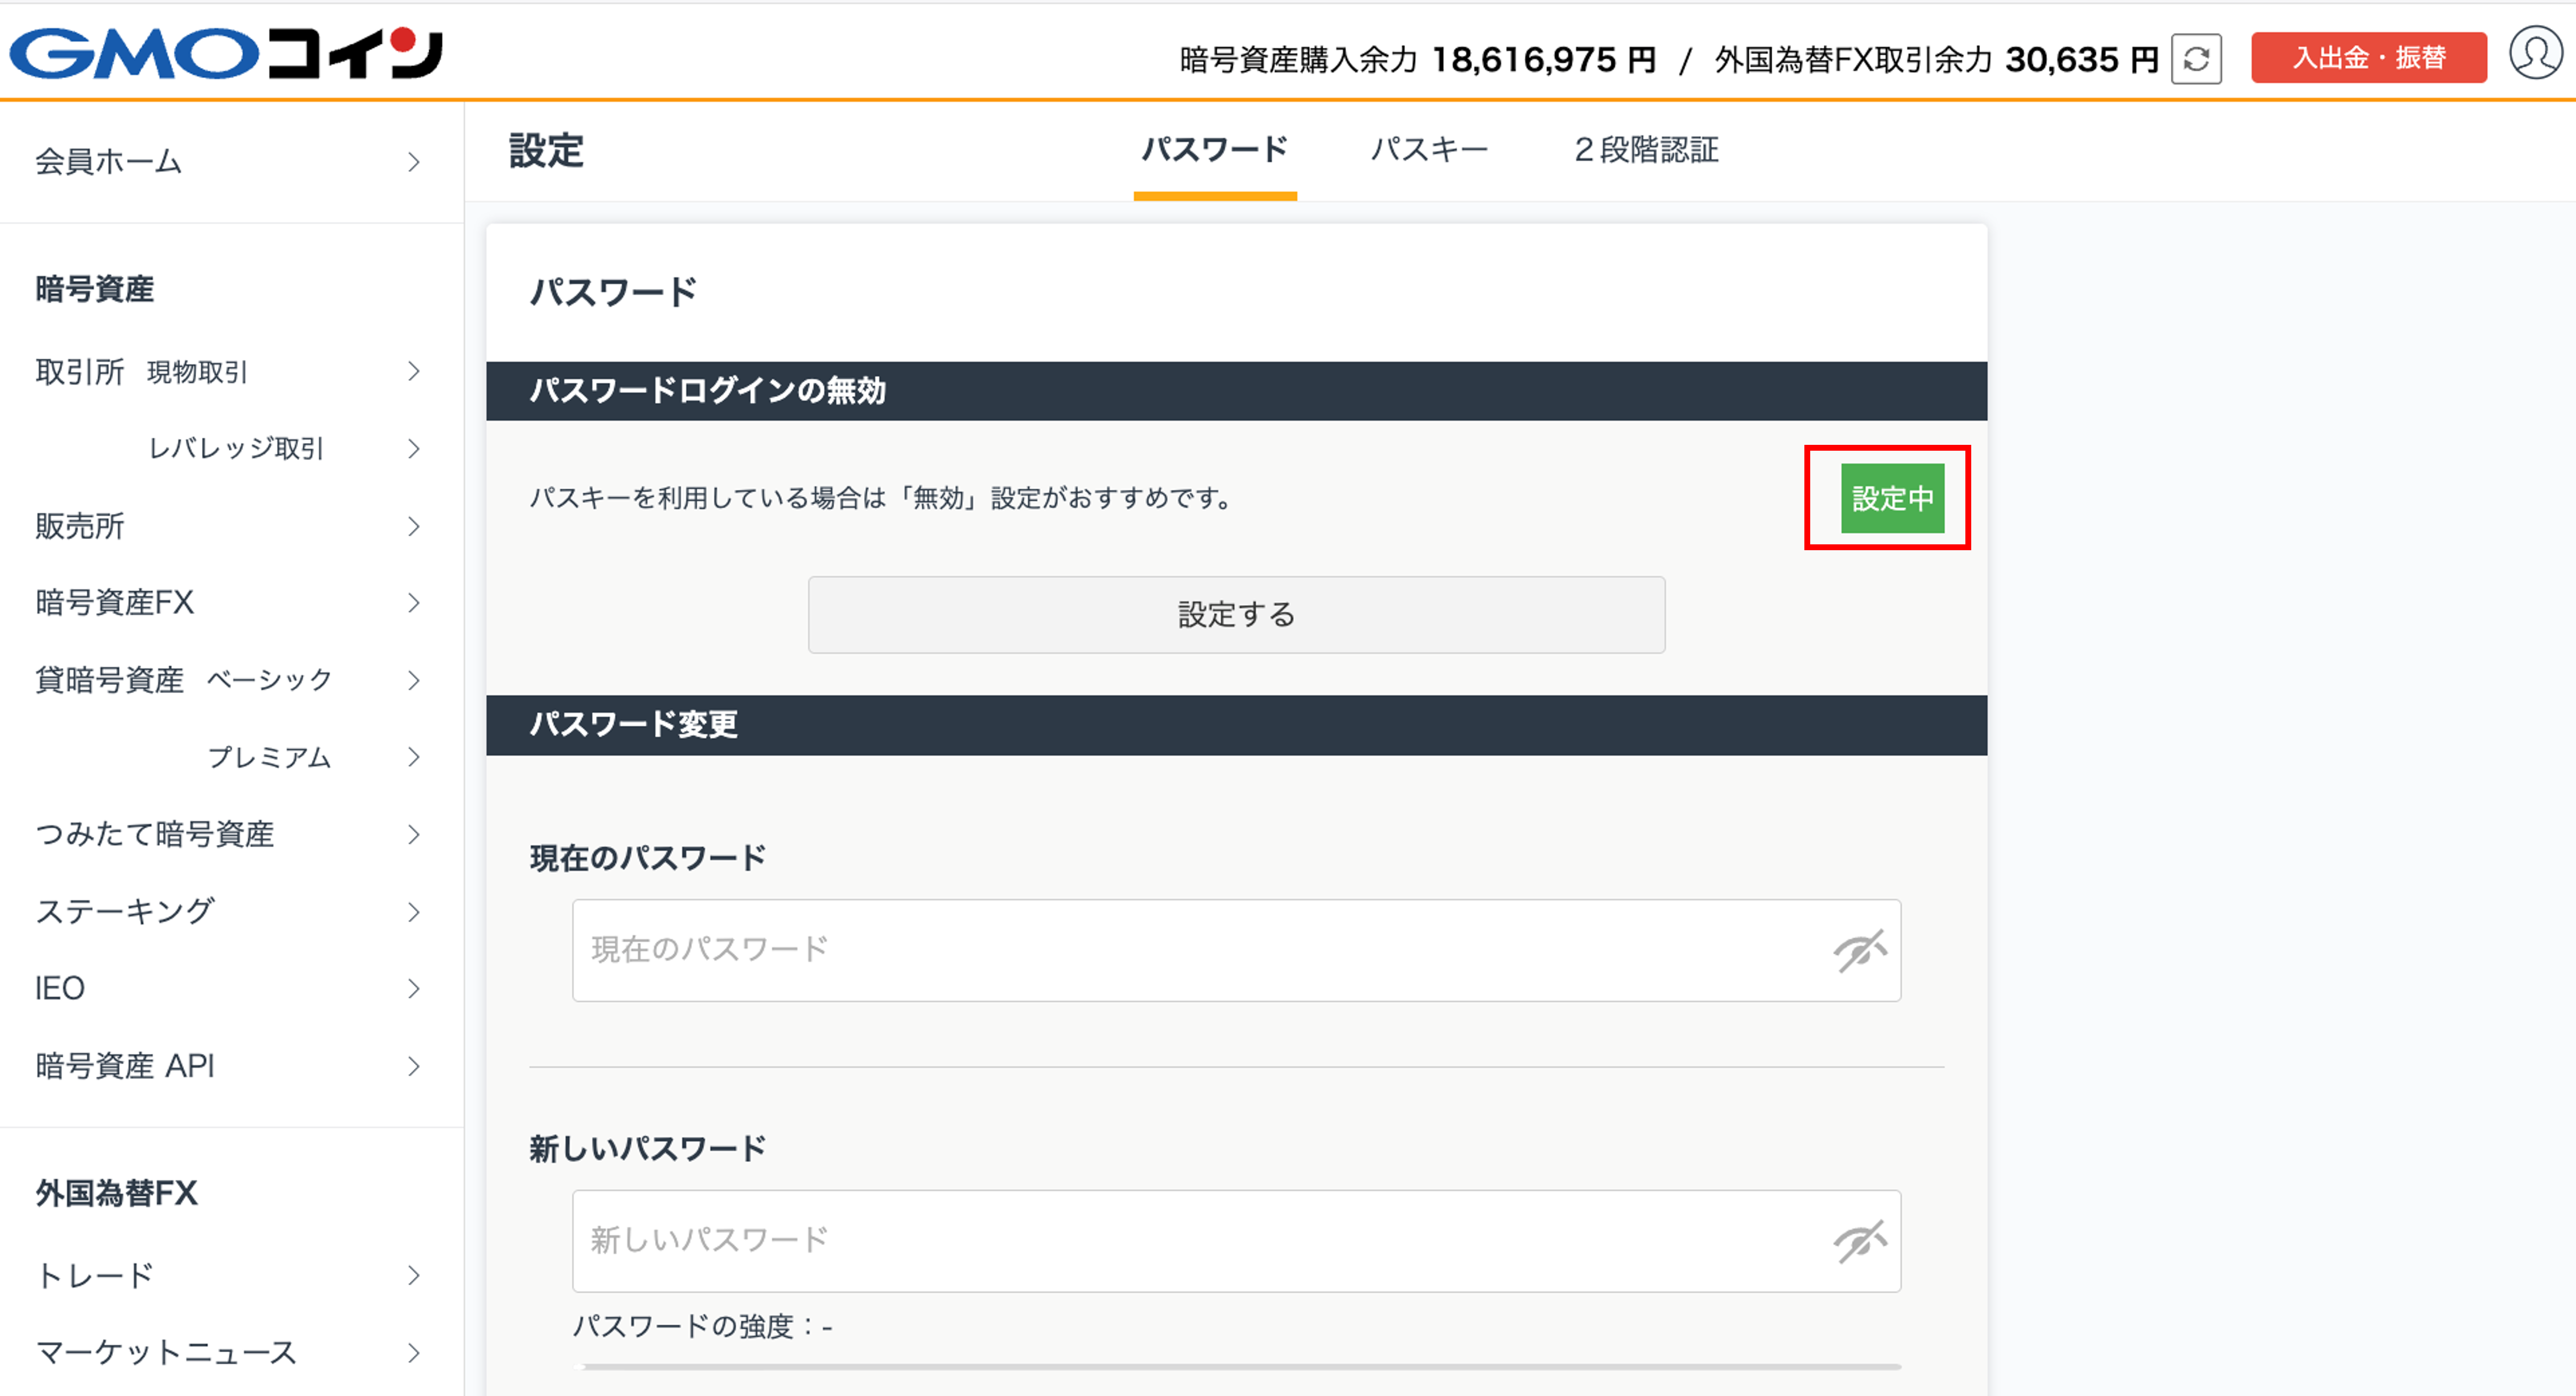Click the 外国為替FX sidebar heading
The width and height of the screenshot is (2576, 1396).
click(116, 1193)
